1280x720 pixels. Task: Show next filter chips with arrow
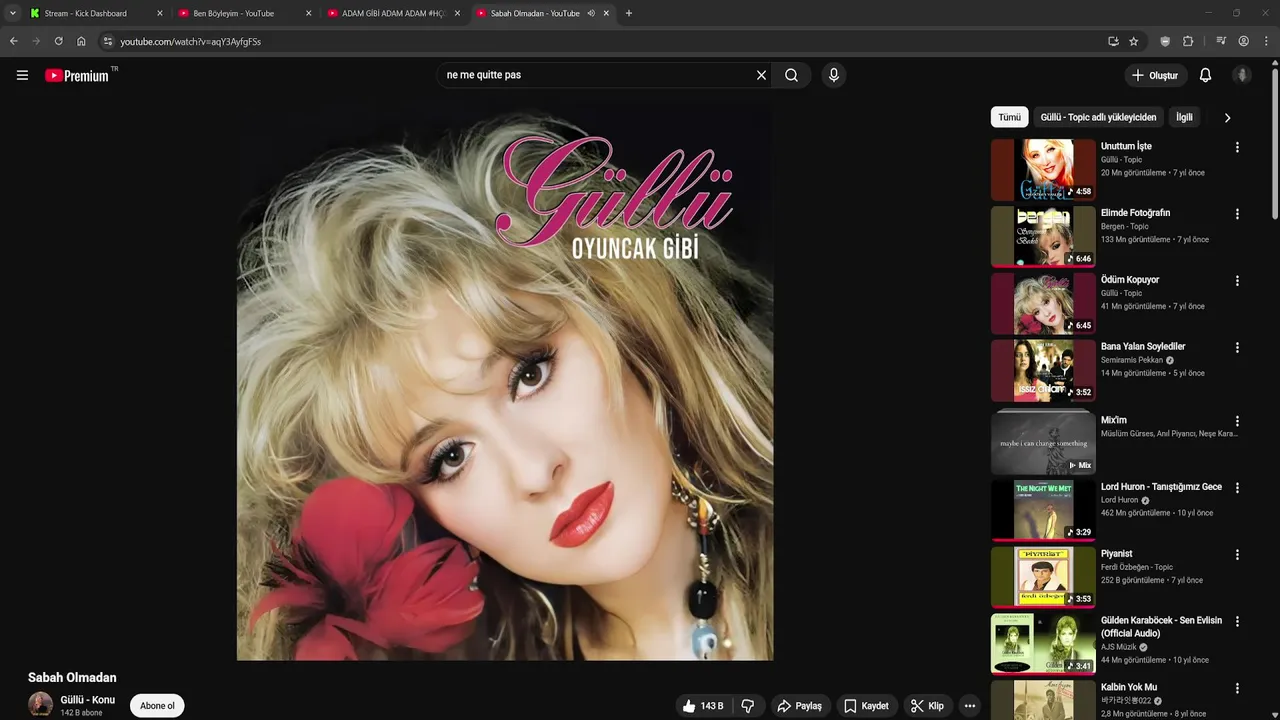click(x=1227, y=117)
